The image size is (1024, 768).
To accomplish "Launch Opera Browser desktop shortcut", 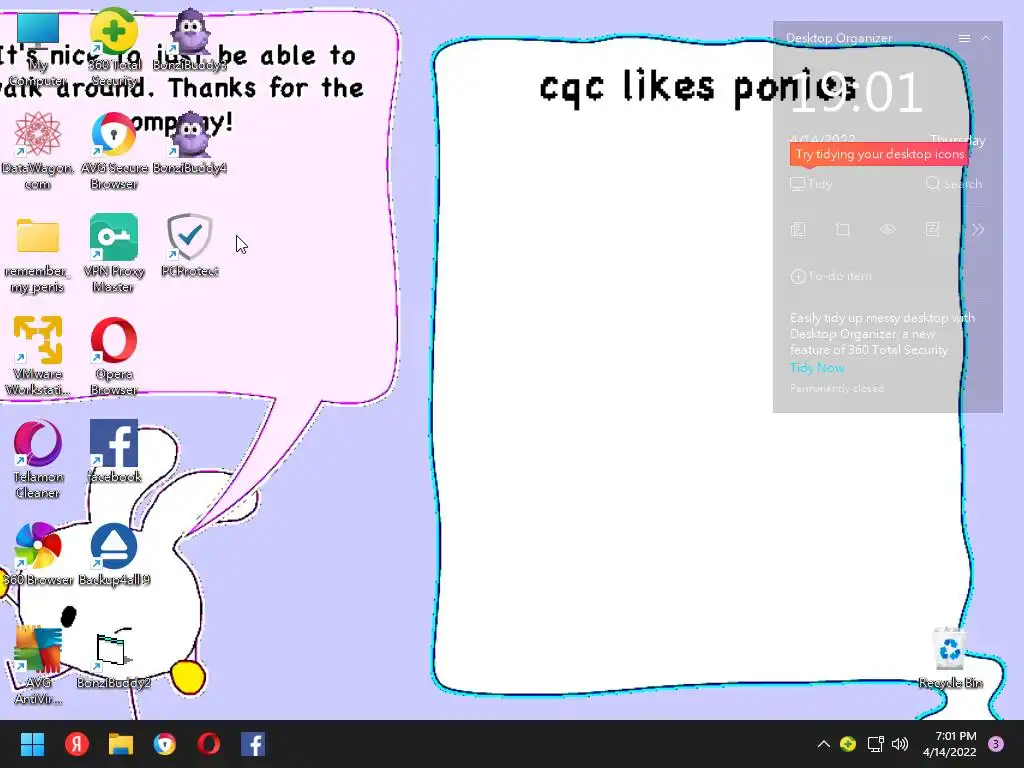I will tap(114, 357).
